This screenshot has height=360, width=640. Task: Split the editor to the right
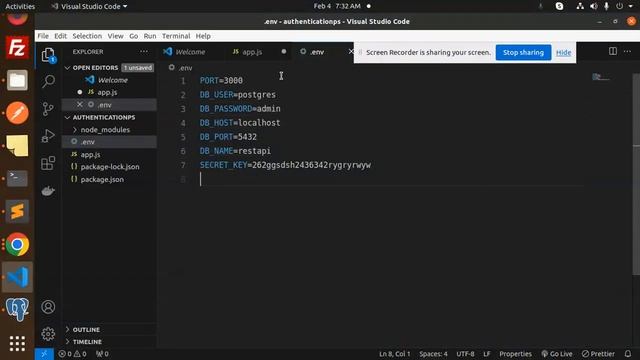point(613,51)
